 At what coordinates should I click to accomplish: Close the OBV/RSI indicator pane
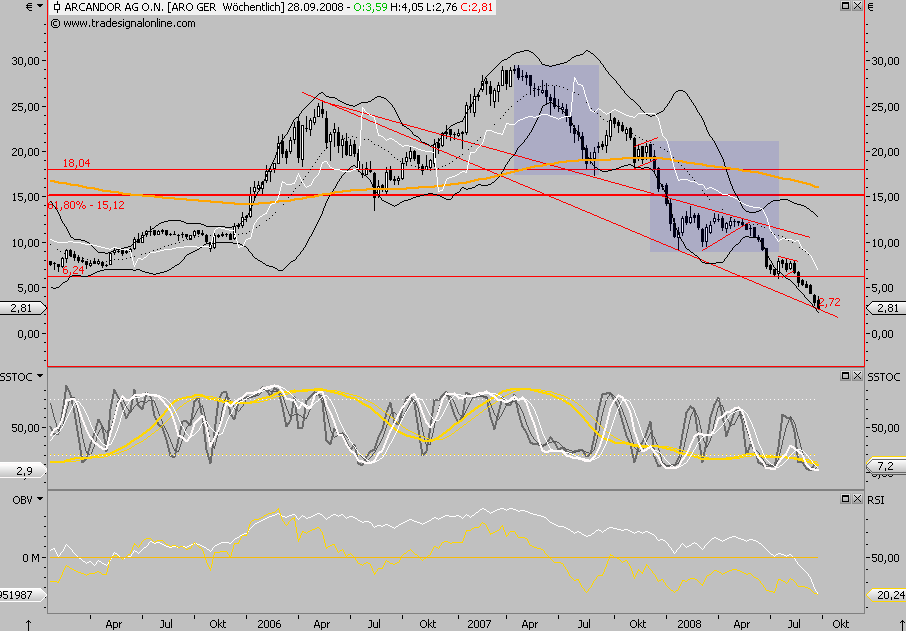pos(856,497)
